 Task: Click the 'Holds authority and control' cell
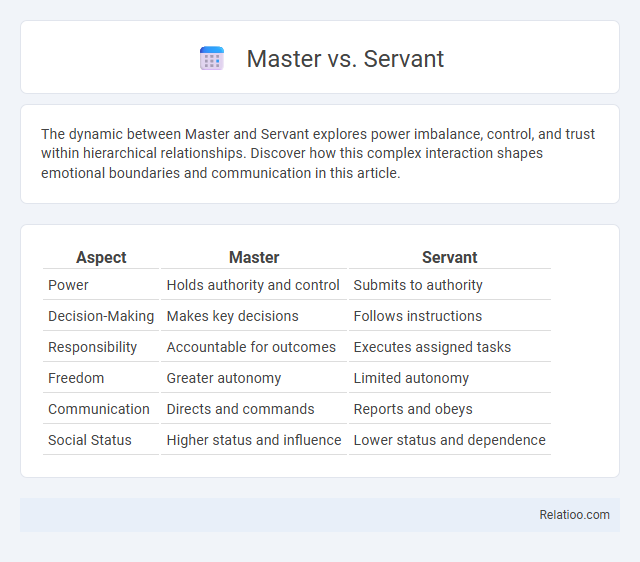click(x=254, y=285)
